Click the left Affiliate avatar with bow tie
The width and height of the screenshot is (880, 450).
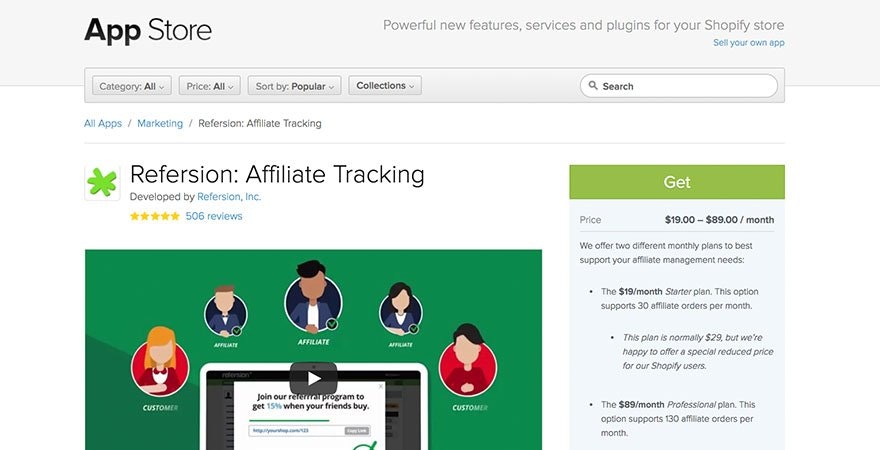coord(226,311)
